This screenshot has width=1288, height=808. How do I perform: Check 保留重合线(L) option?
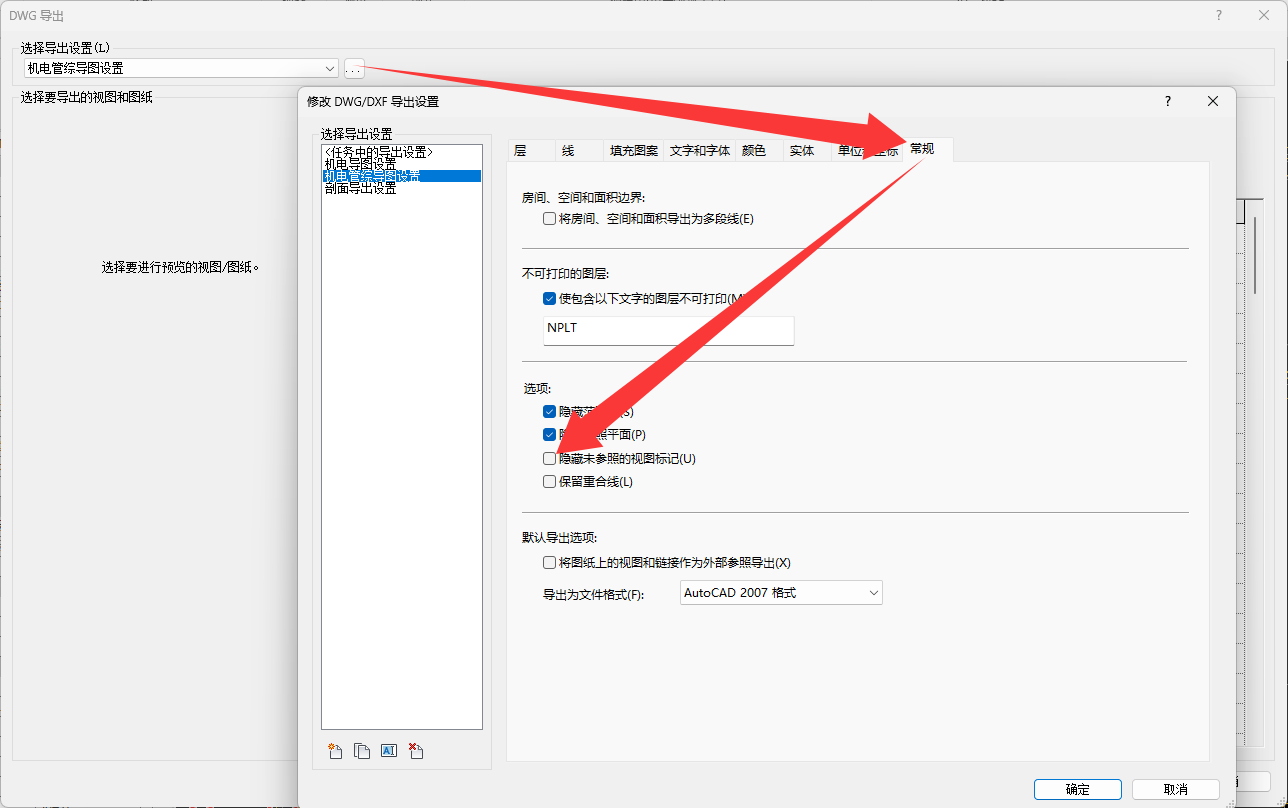tap(549, 482)
